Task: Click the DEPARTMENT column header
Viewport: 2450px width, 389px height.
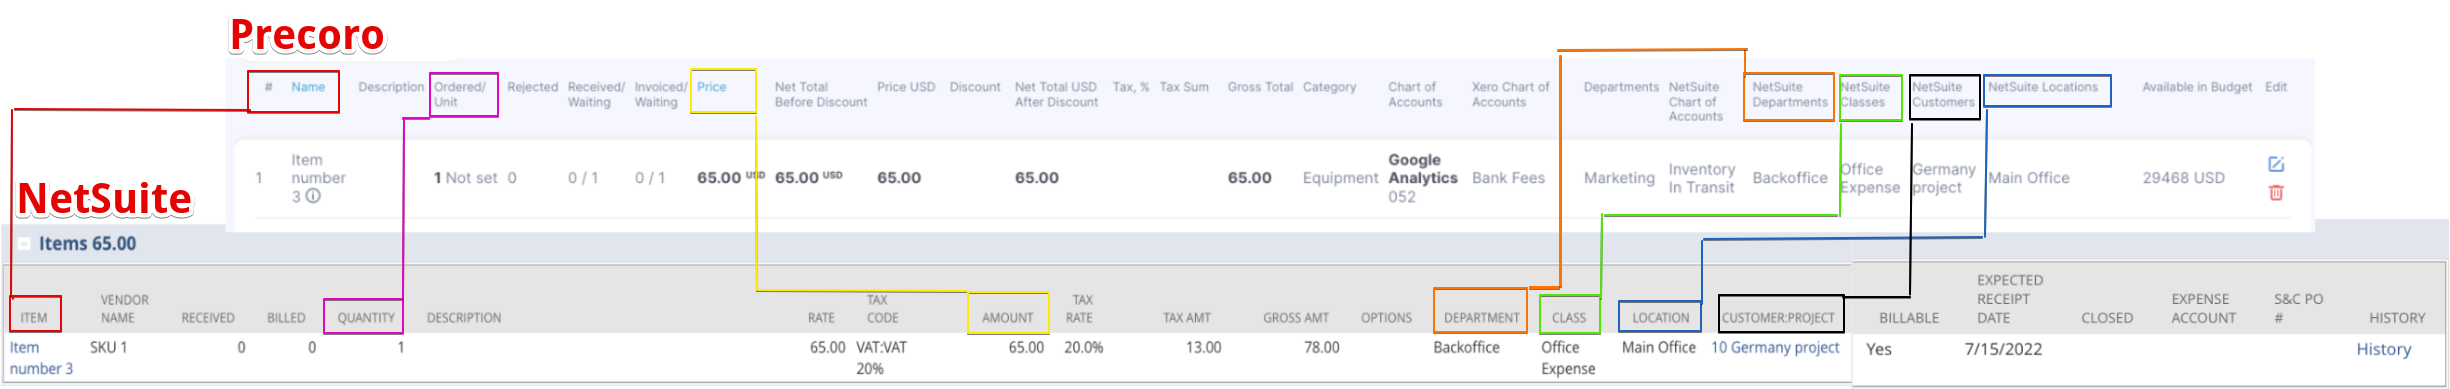Action: point(1481,318)
